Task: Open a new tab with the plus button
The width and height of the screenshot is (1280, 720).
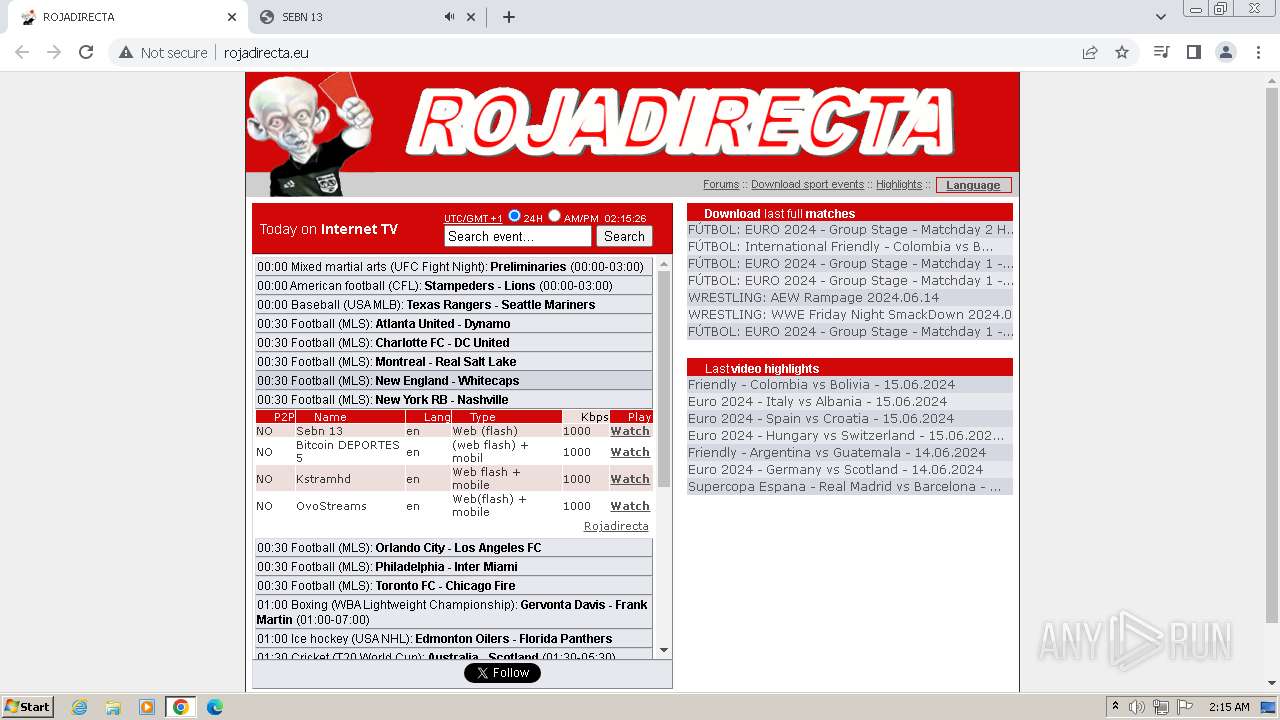Action: [508, 17]
